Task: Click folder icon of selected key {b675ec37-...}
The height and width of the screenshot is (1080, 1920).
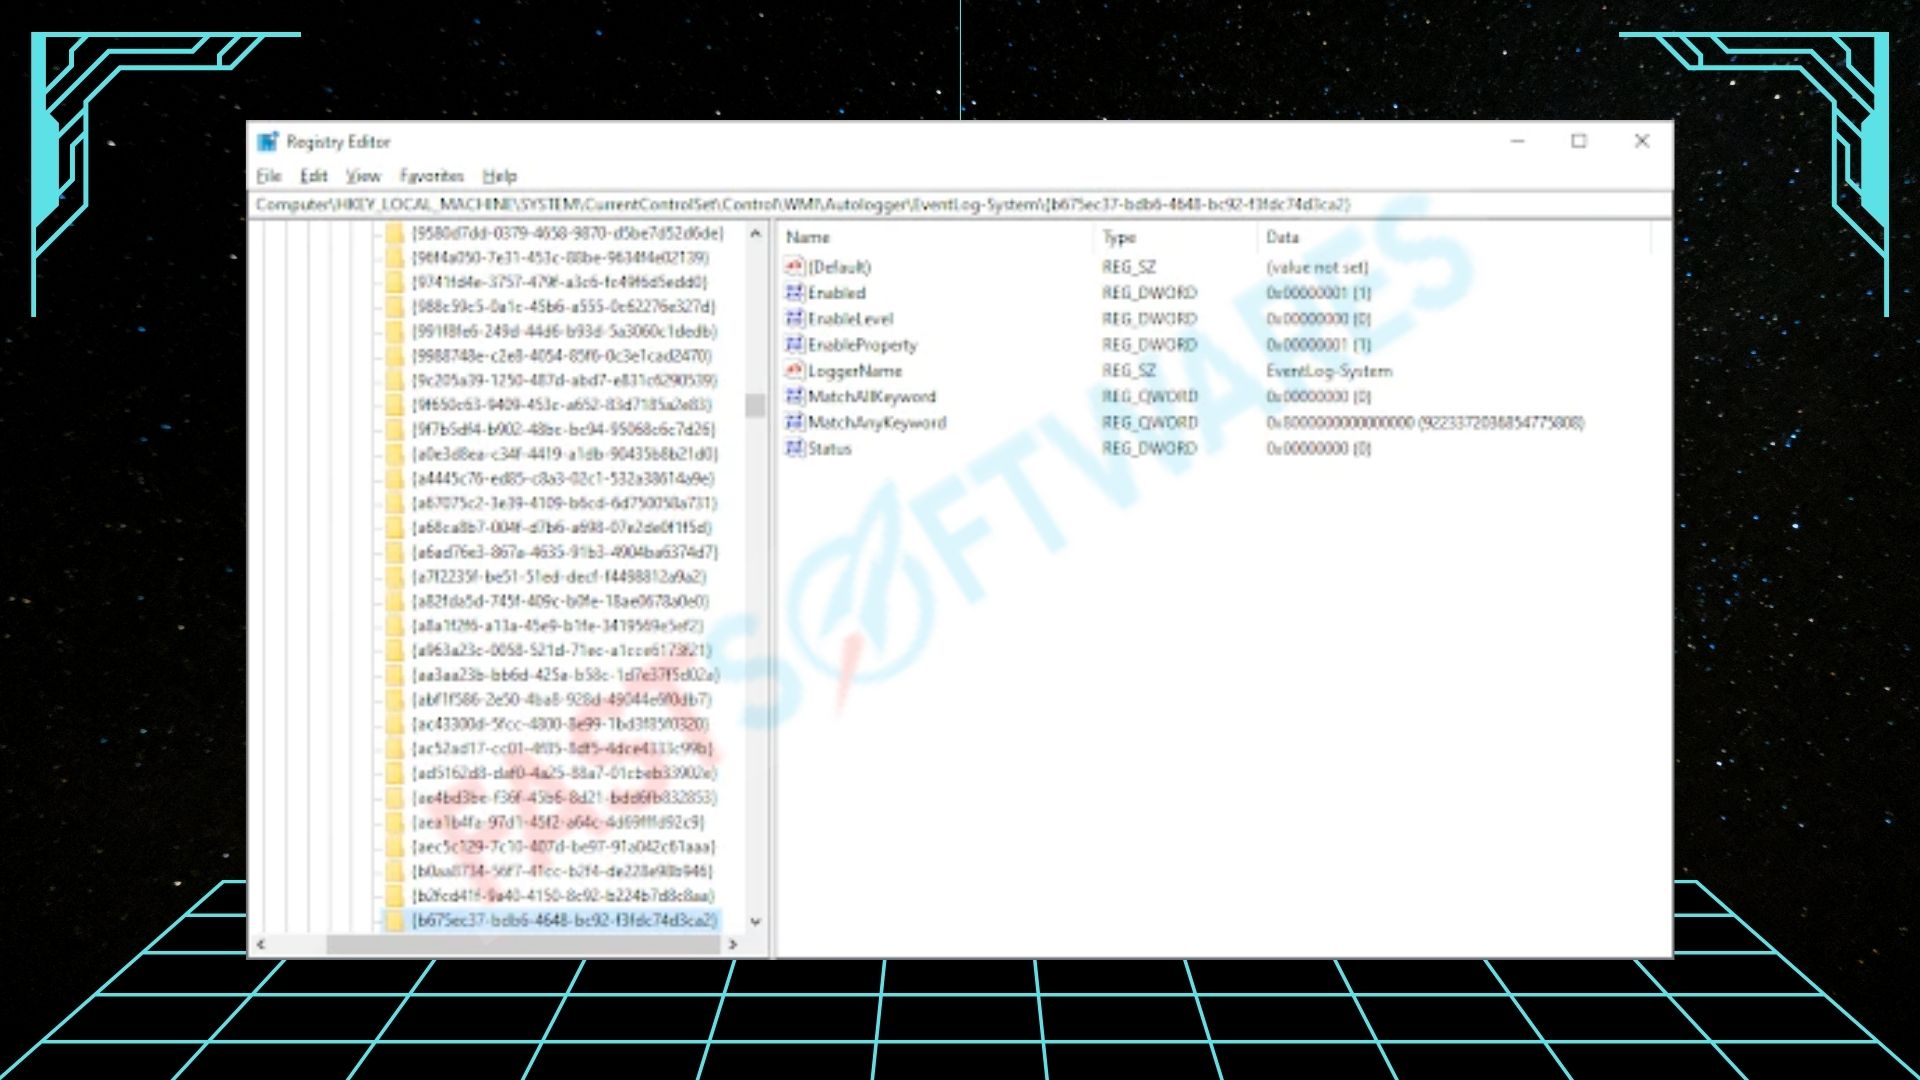Action: 395,920
